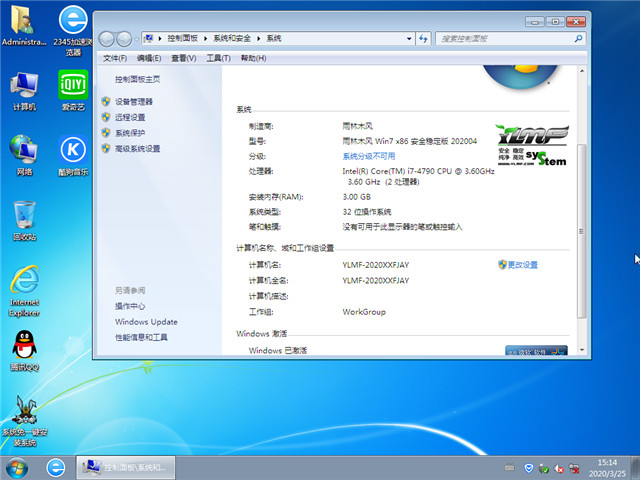Click the shield icon beside 远程设置
The image size is (640, 480).
tap(106, 117)
